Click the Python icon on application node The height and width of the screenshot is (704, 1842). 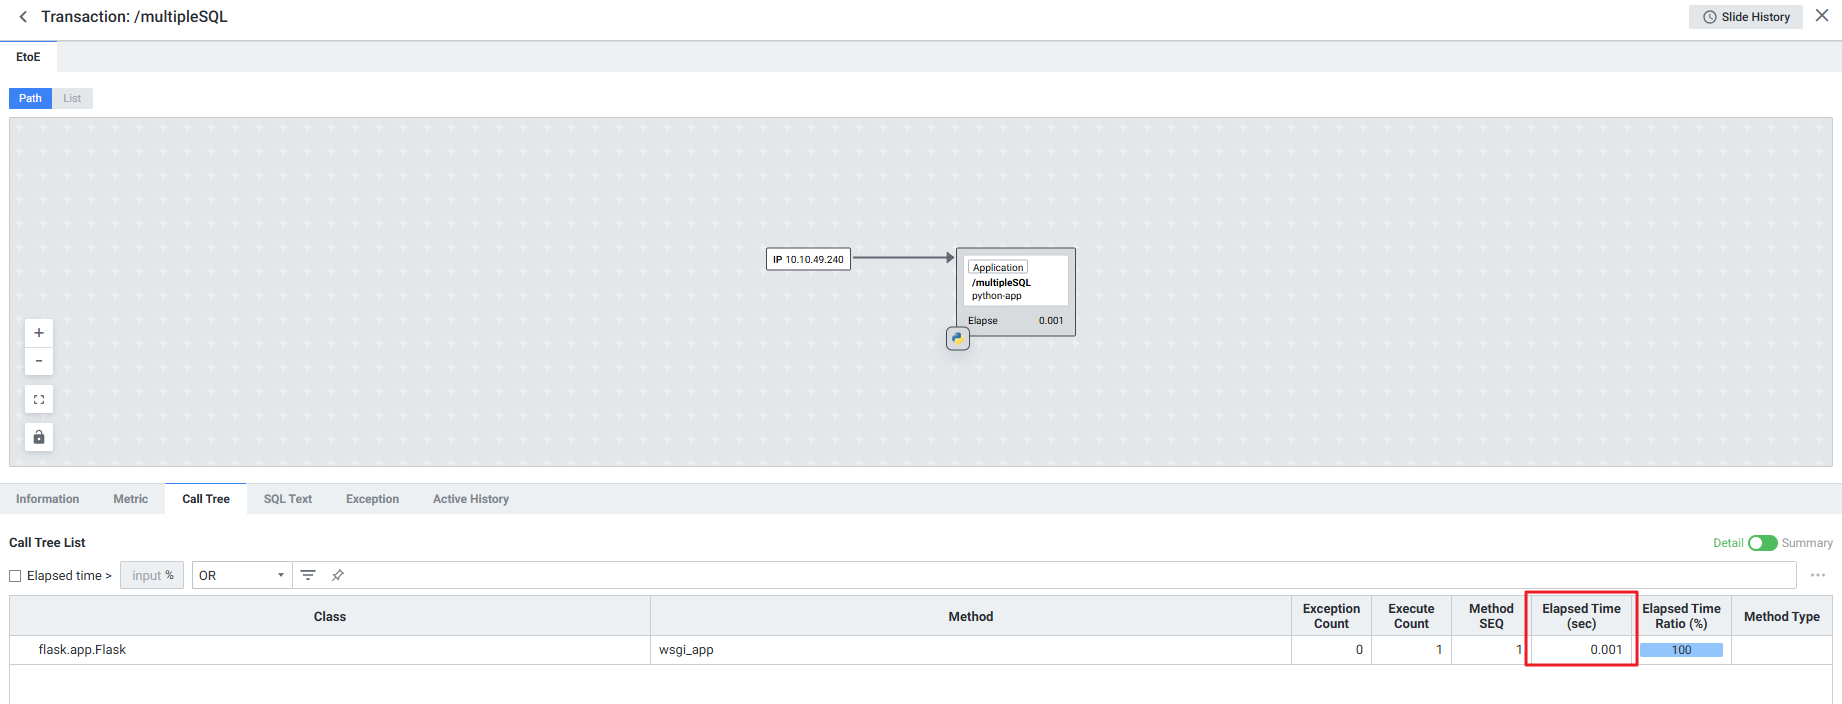pos(958,339)
